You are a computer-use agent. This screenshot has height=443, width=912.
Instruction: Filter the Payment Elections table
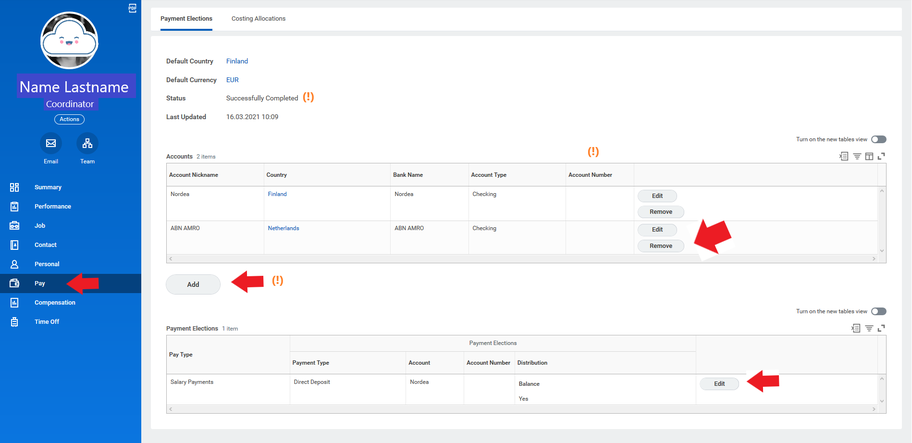click(869, 328)
